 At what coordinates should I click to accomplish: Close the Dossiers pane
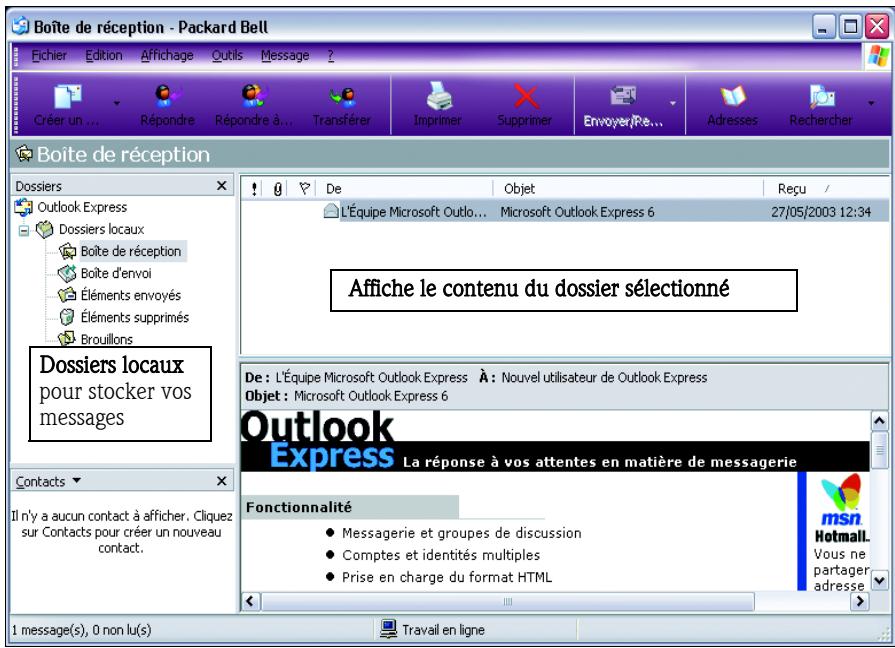[x=222, y=186]
